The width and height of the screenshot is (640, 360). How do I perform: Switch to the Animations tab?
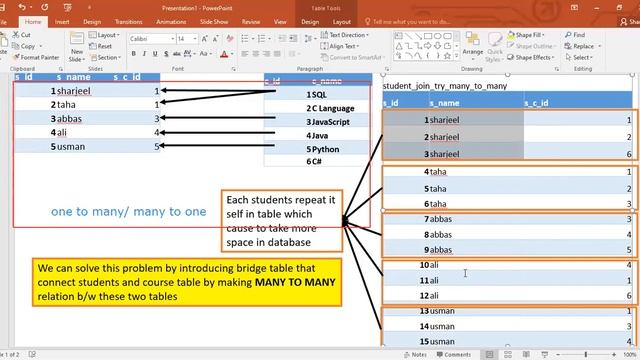(171, 22)
